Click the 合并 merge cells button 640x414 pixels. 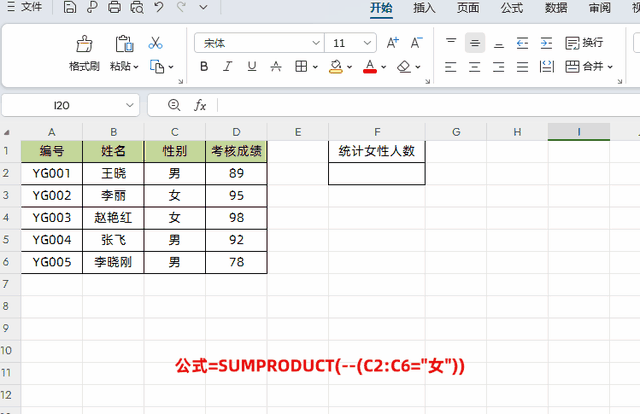[584, 67]
